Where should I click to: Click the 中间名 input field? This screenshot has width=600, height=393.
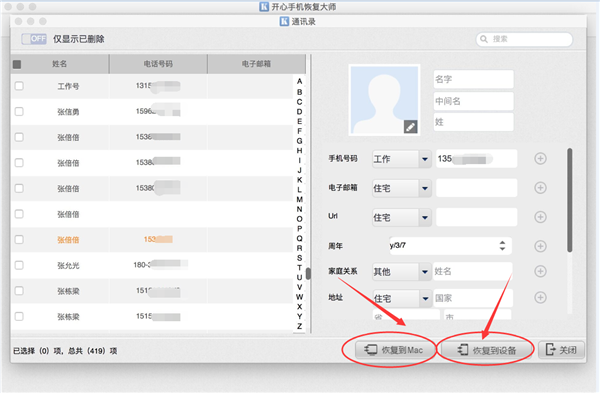click(473, 101)
